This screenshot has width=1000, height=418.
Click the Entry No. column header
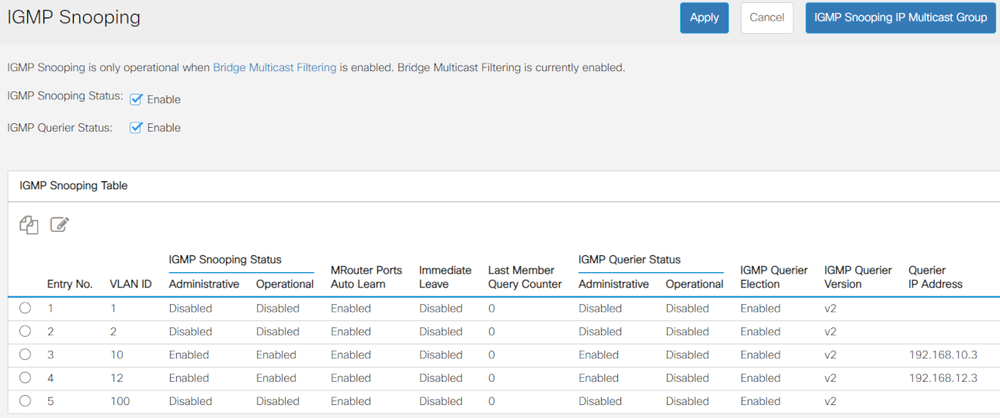coord(69,284)
